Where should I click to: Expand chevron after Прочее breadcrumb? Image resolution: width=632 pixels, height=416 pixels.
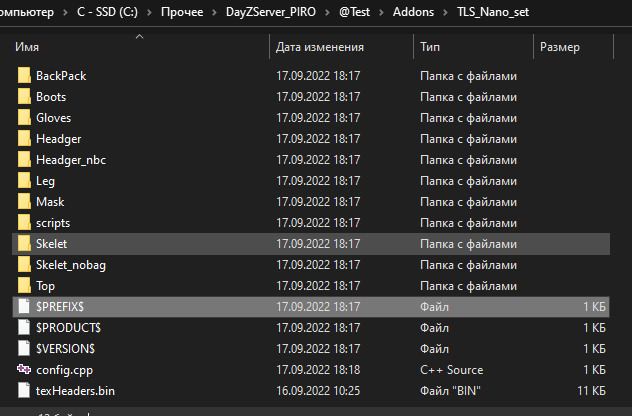(214, 12)
